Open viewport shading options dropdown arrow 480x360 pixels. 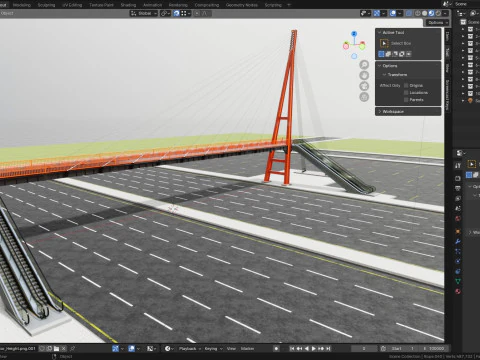click(445, 13)
